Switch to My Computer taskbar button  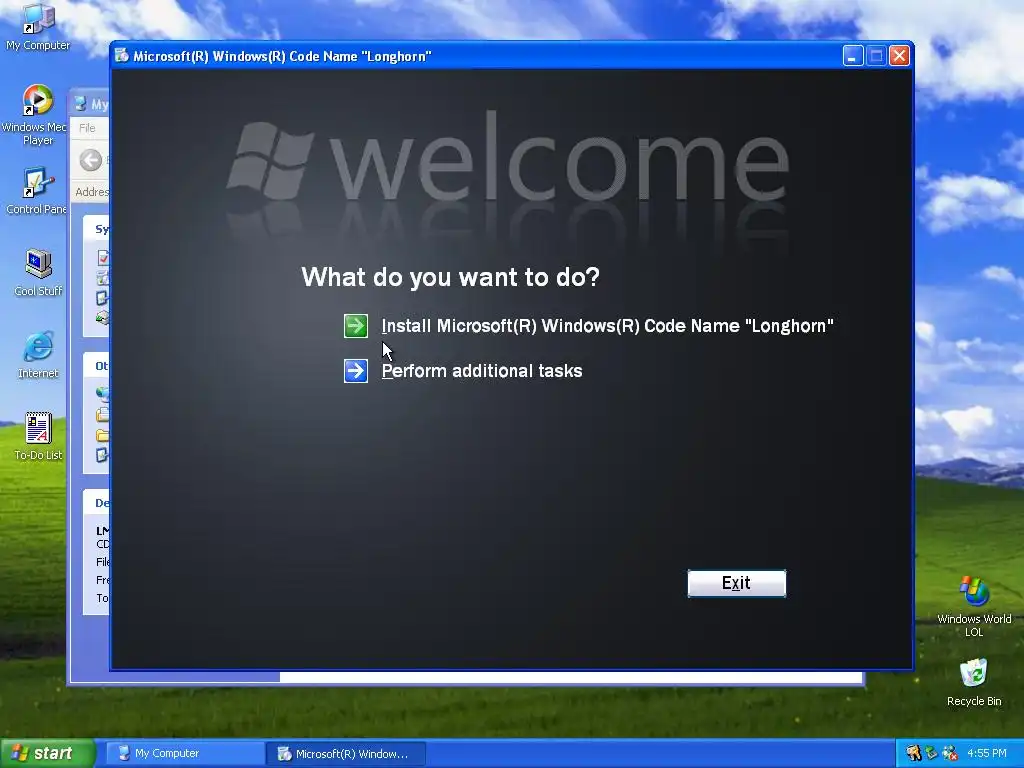pos(185,754)
